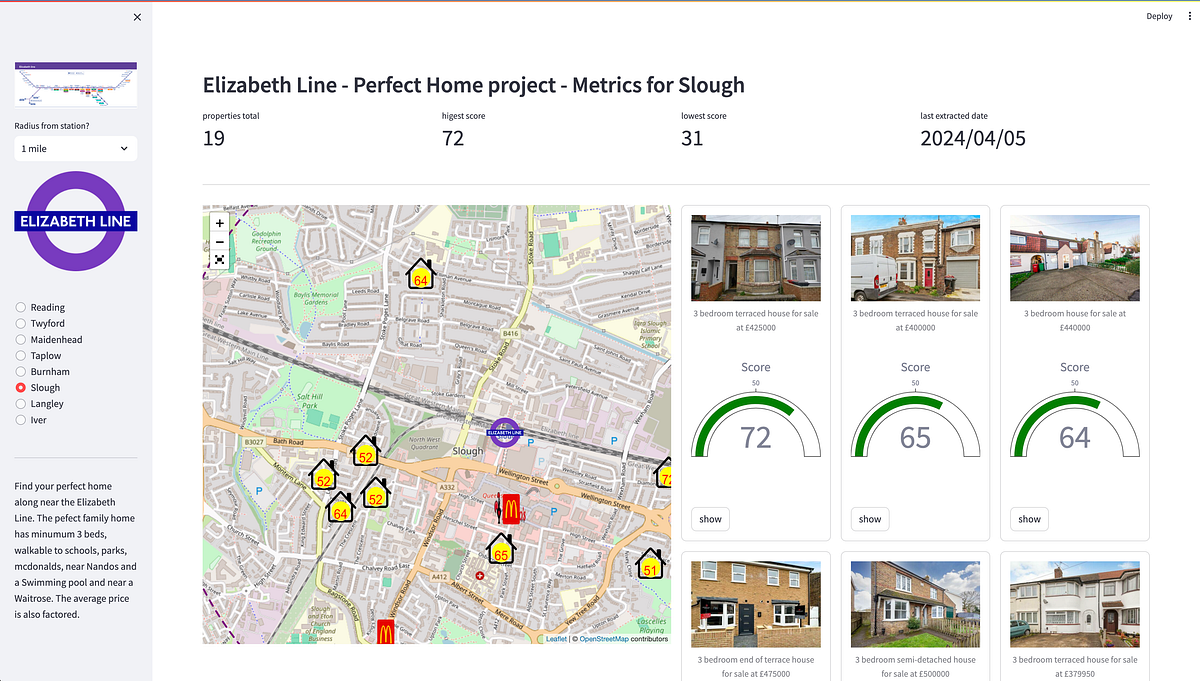Switch to the Langley station
This screenshot has width=1200, height=681.
click(19, 403)
